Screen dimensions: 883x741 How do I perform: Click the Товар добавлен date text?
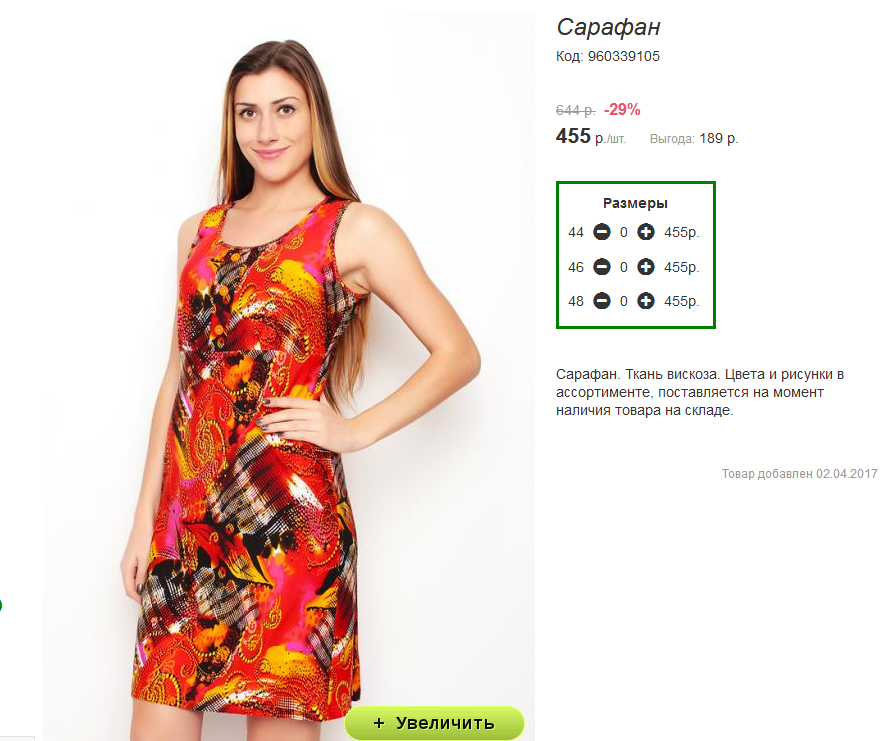pyautogui.click(x=800, y=474)
